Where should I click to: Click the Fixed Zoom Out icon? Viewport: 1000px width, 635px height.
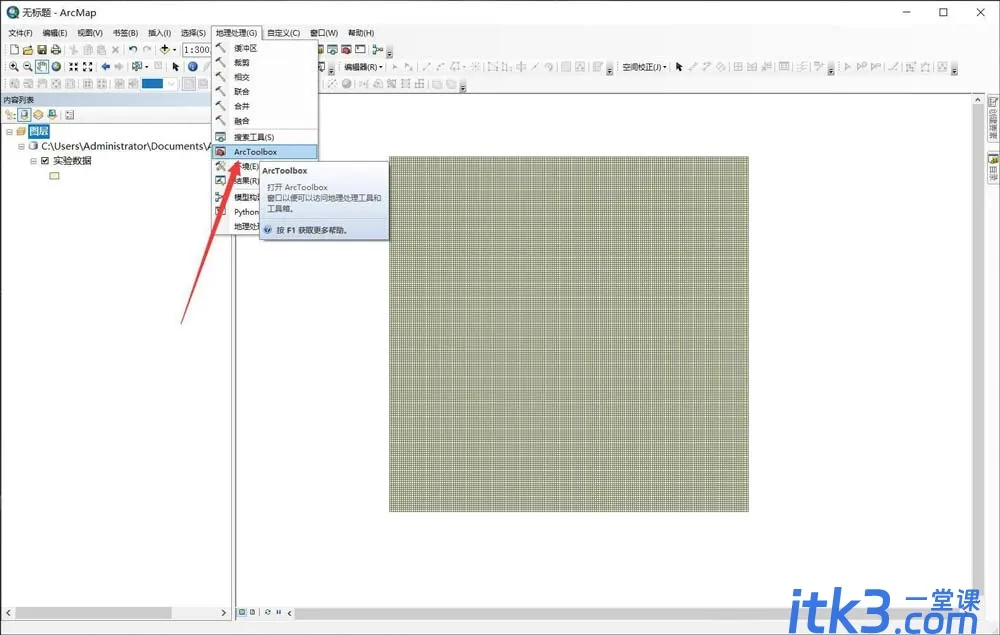(x=88, y=66)
